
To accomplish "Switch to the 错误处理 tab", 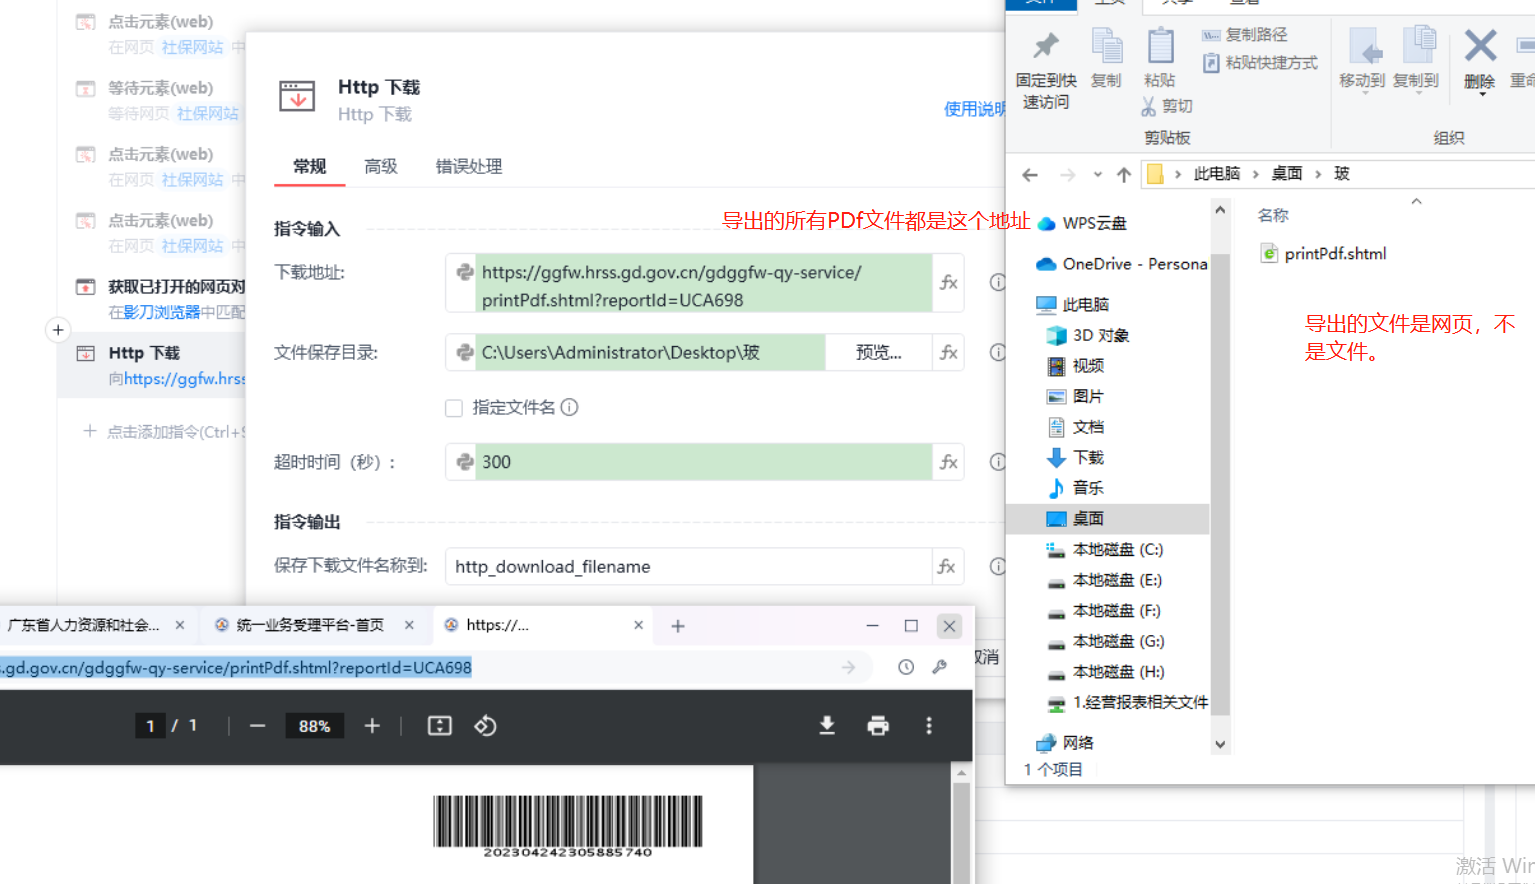I will [x=469, y=167].
